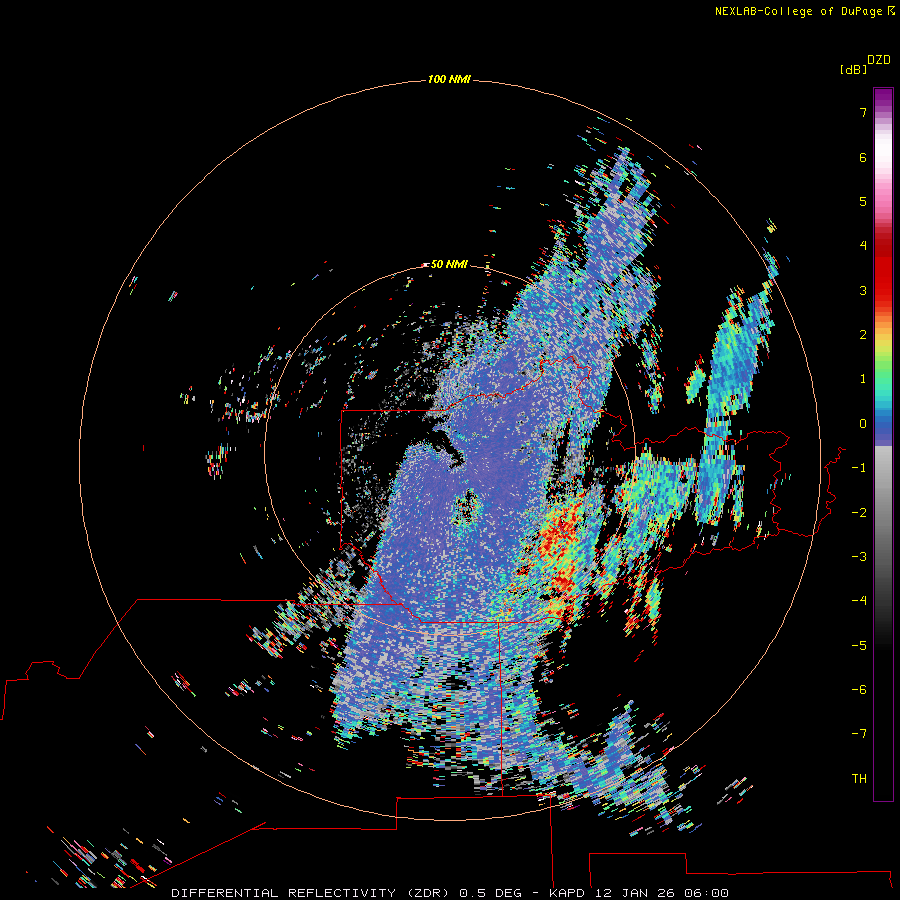The width and height of the screenshot is (900, 900).
Task: Click the vertical ZDR color scale bar
Action: pos(883,444)
